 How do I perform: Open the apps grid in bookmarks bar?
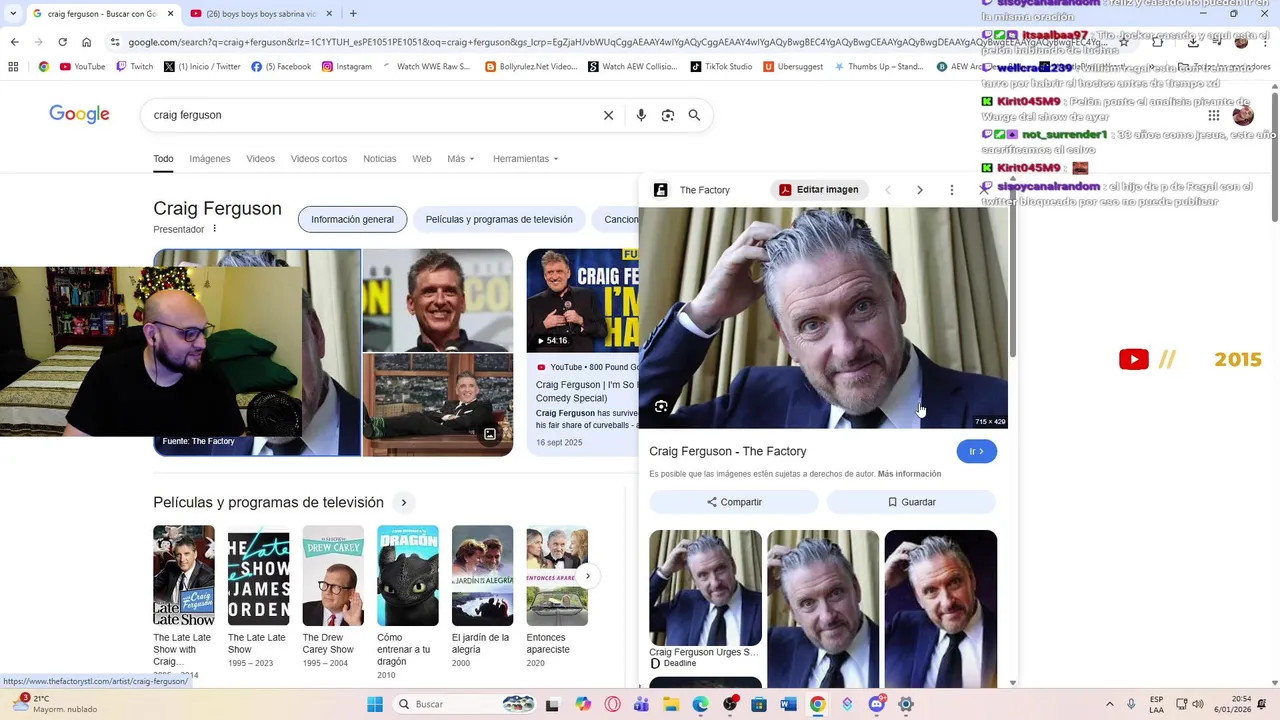pyautogui.click(x=13, y=67)
